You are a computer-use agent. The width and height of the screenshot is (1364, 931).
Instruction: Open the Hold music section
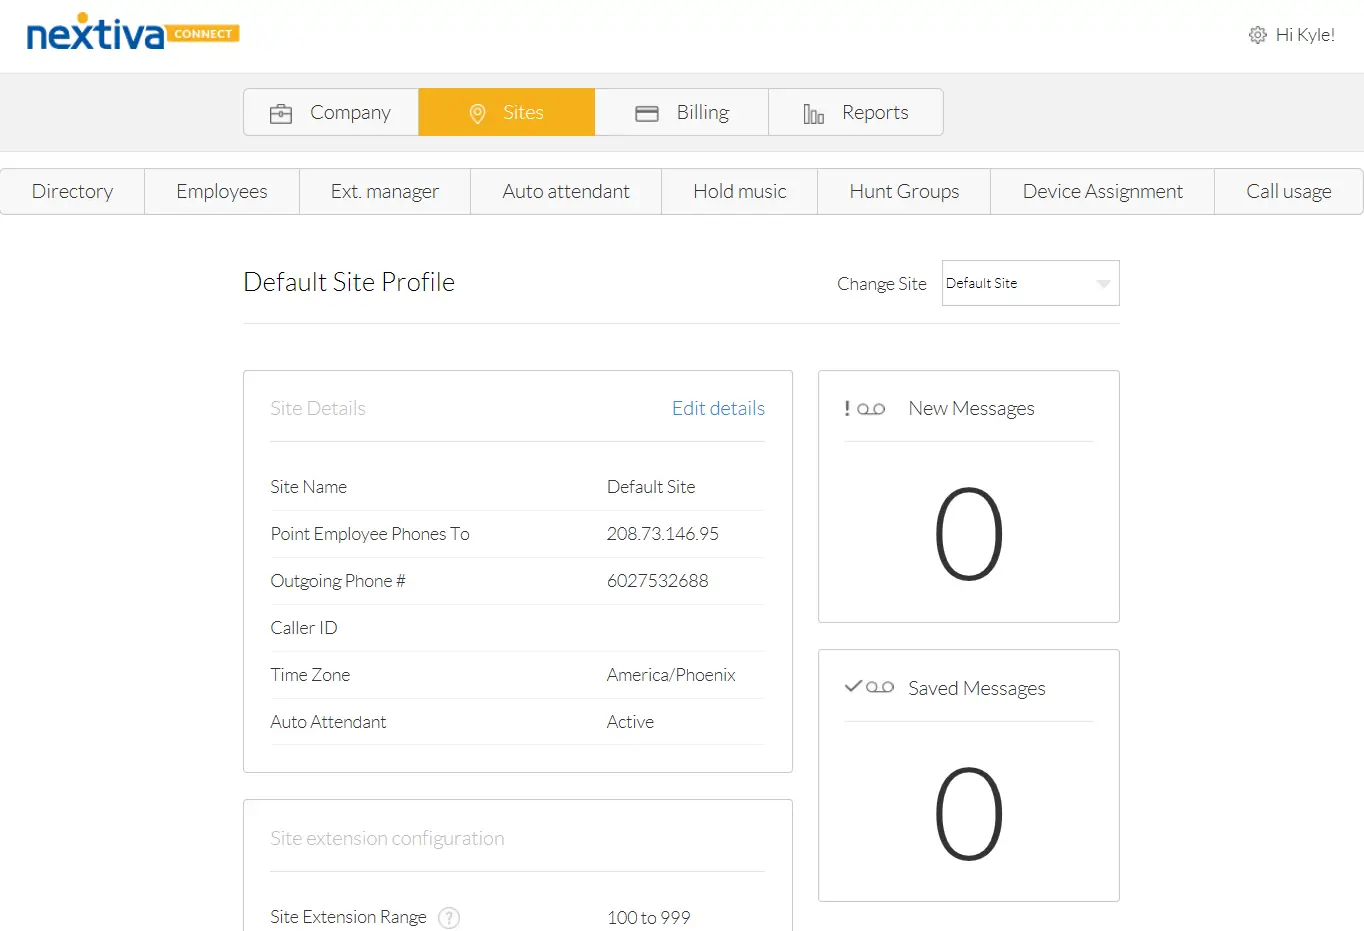(x=739, y=191)
